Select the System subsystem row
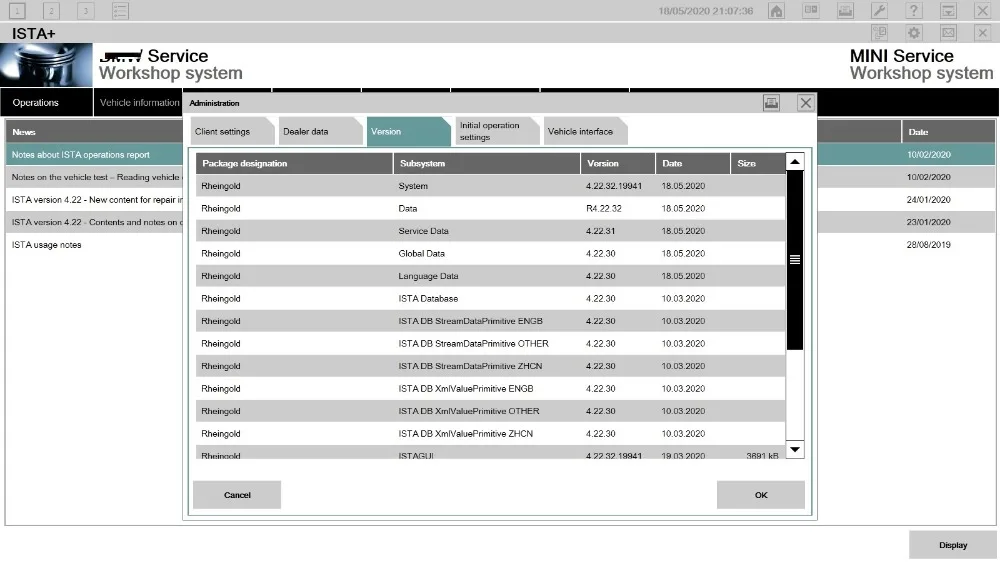1000x563 pixels. 490,186
